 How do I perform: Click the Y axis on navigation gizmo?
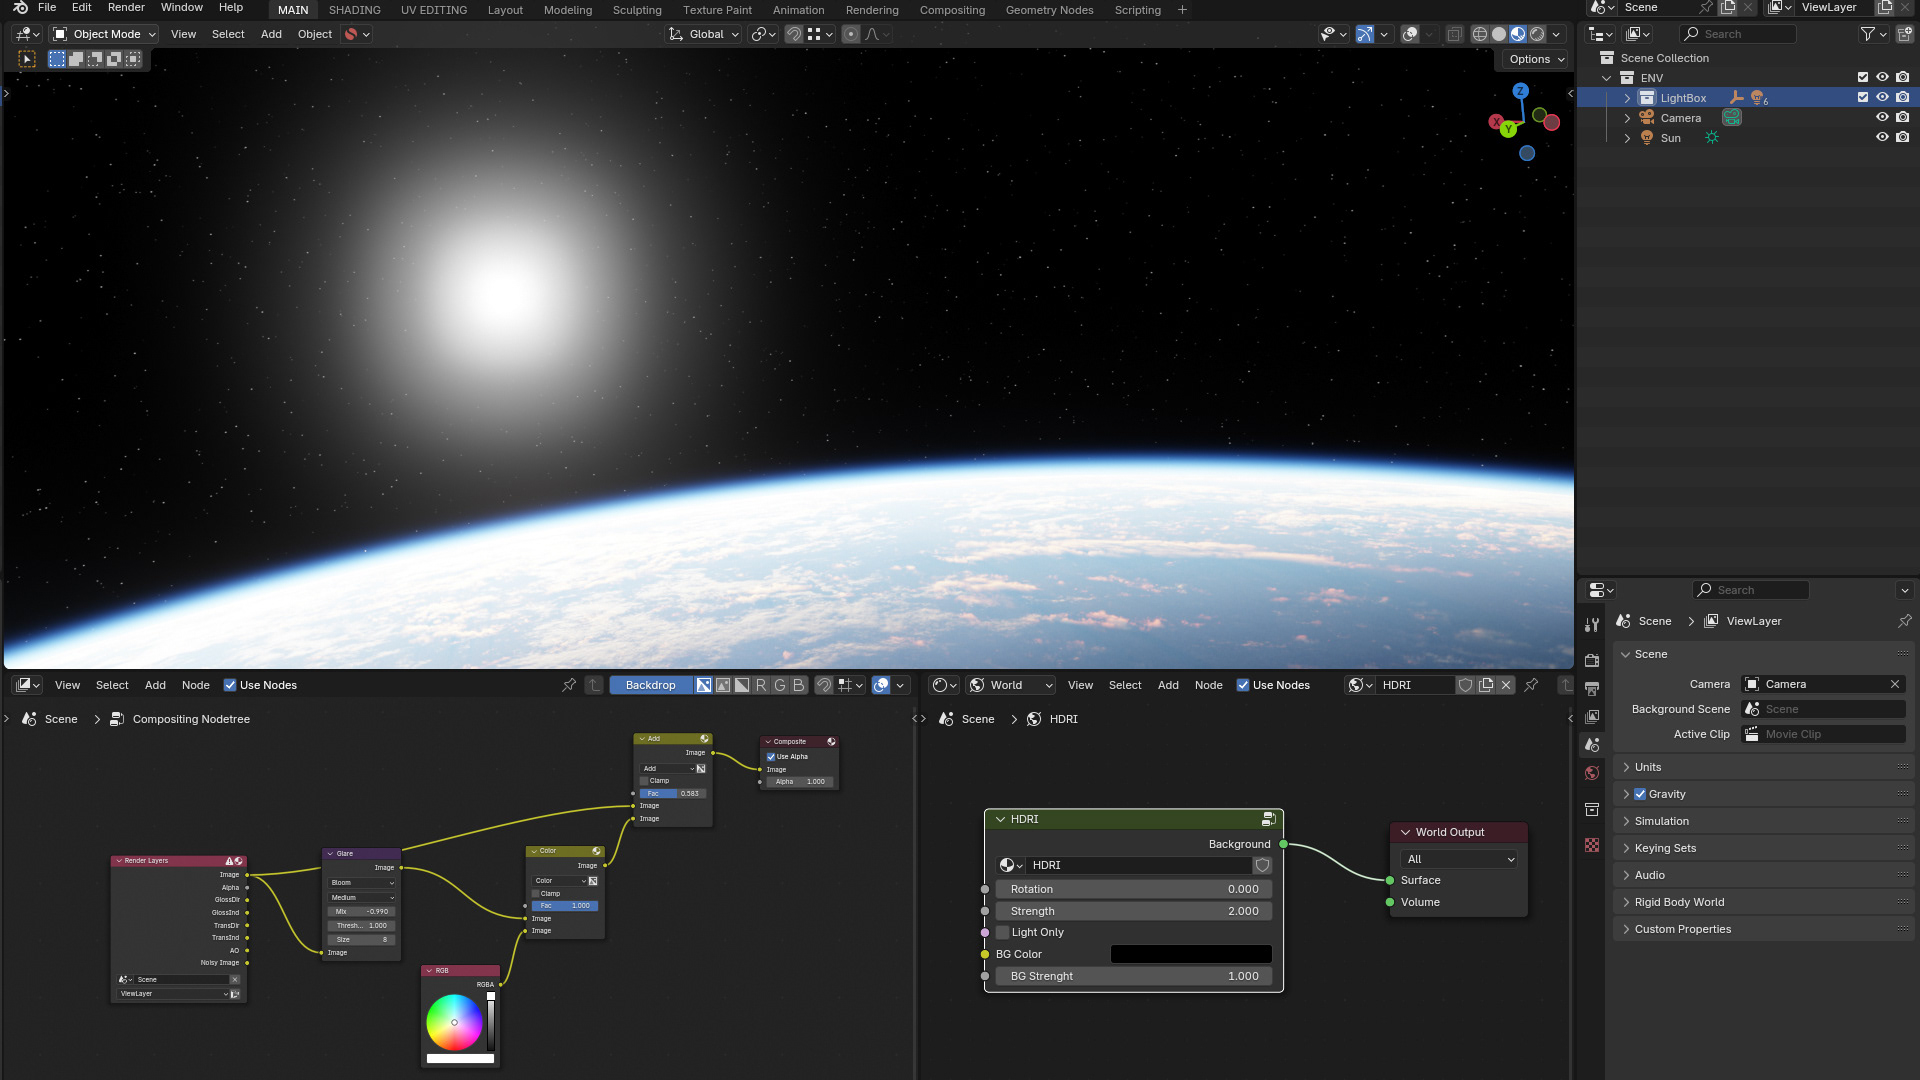pos(1508,129)
